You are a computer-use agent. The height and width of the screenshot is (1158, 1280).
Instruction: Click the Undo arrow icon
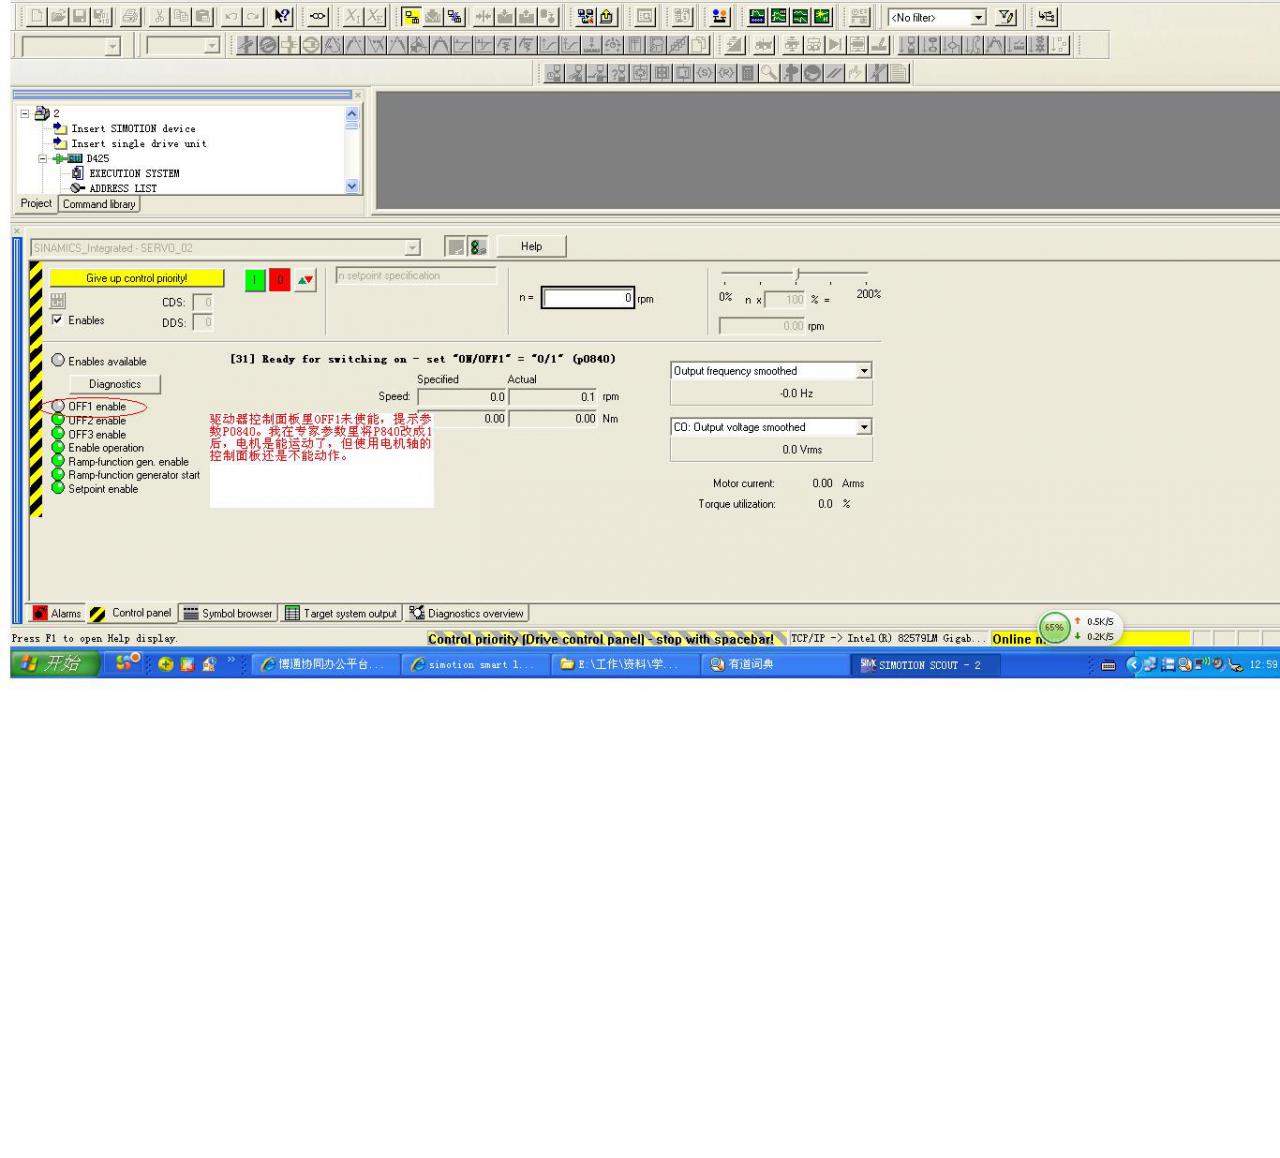click(x=231, y=16)
